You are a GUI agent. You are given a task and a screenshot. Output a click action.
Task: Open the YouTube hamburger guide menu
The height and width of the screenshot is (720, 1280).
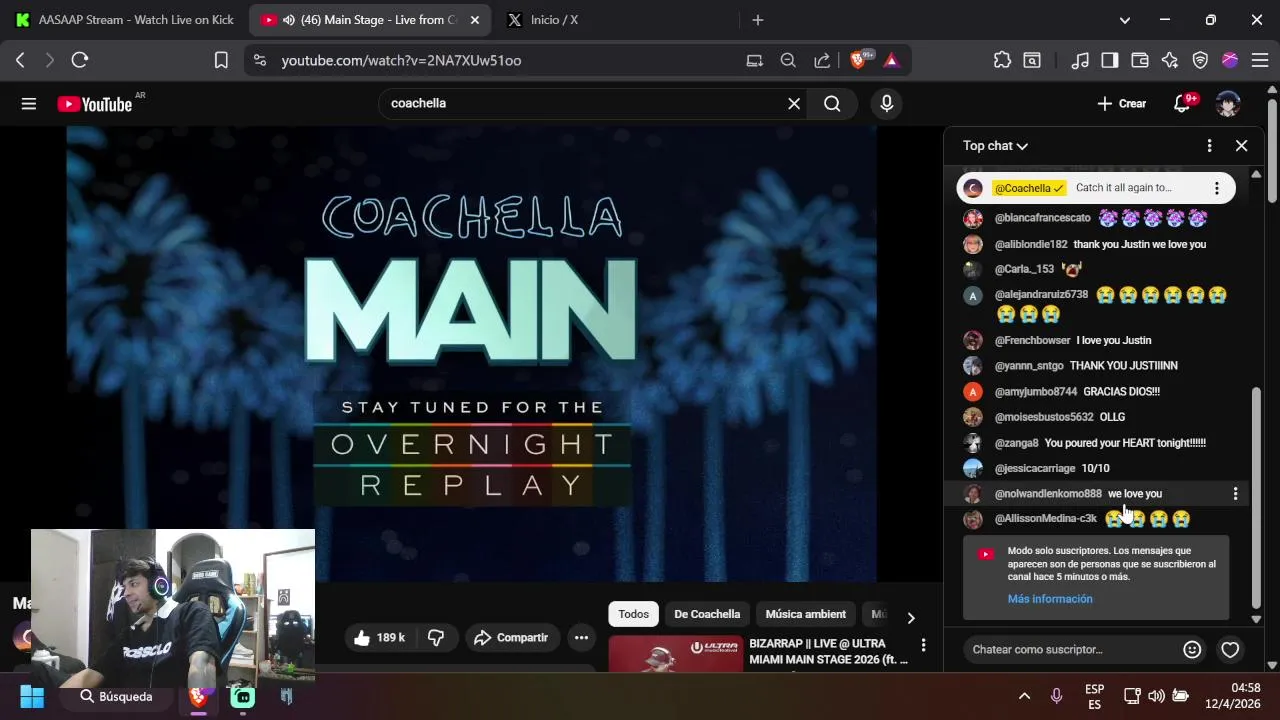coord(29,104)
